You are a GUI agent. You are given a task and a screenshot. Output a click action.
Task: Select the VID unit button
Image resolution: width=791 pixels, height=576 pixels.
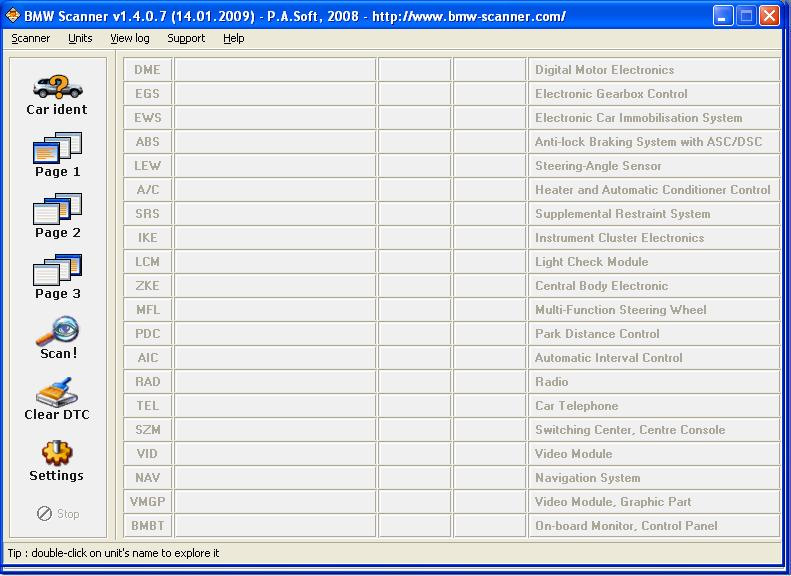pos(147,454)
